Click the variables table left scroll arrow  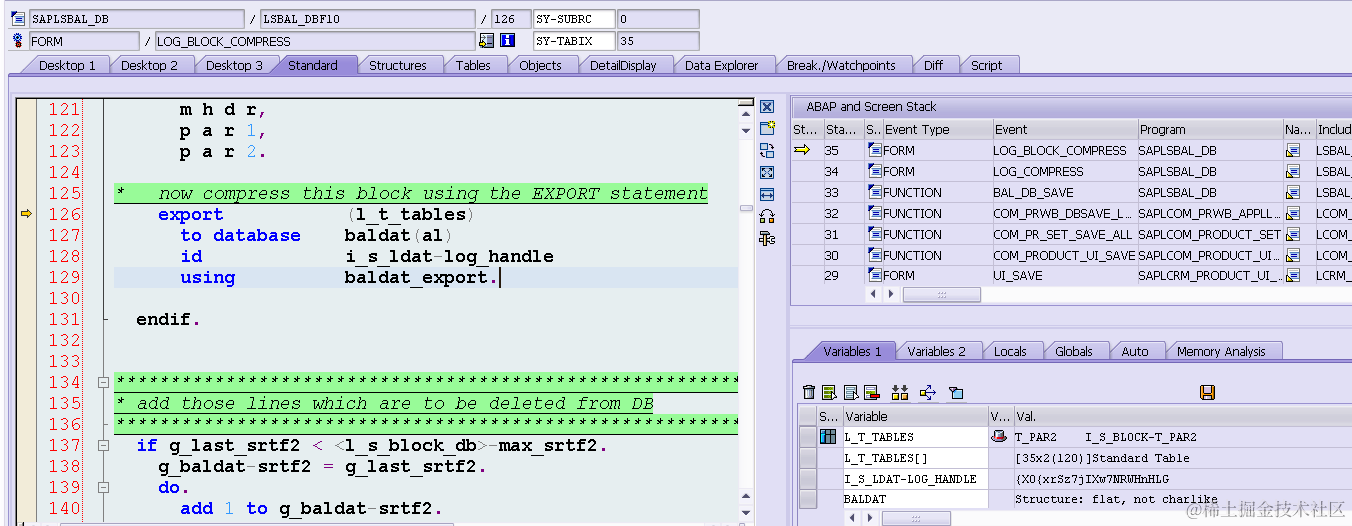[x=852, y=518]
